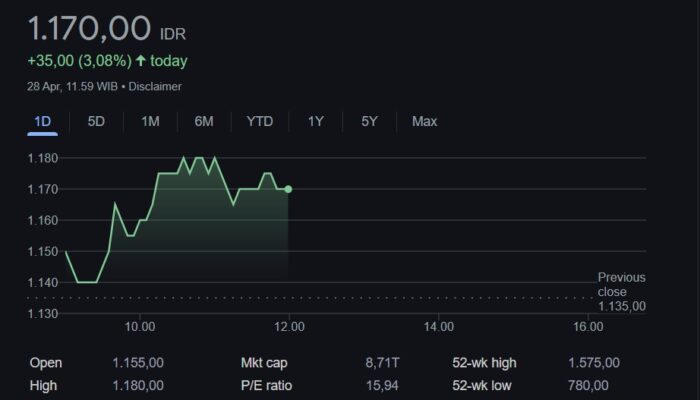700x400 pixels.
Task: Click the 1.140 price axis label
Action: (x=43, y=283)
